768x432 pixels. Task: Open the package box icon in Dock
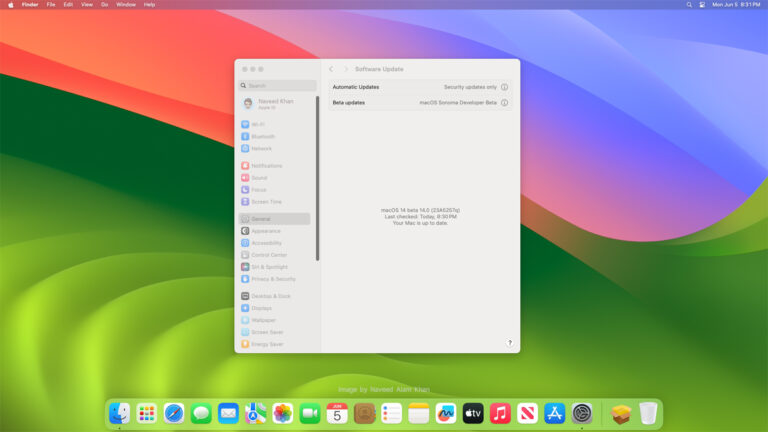621,413
